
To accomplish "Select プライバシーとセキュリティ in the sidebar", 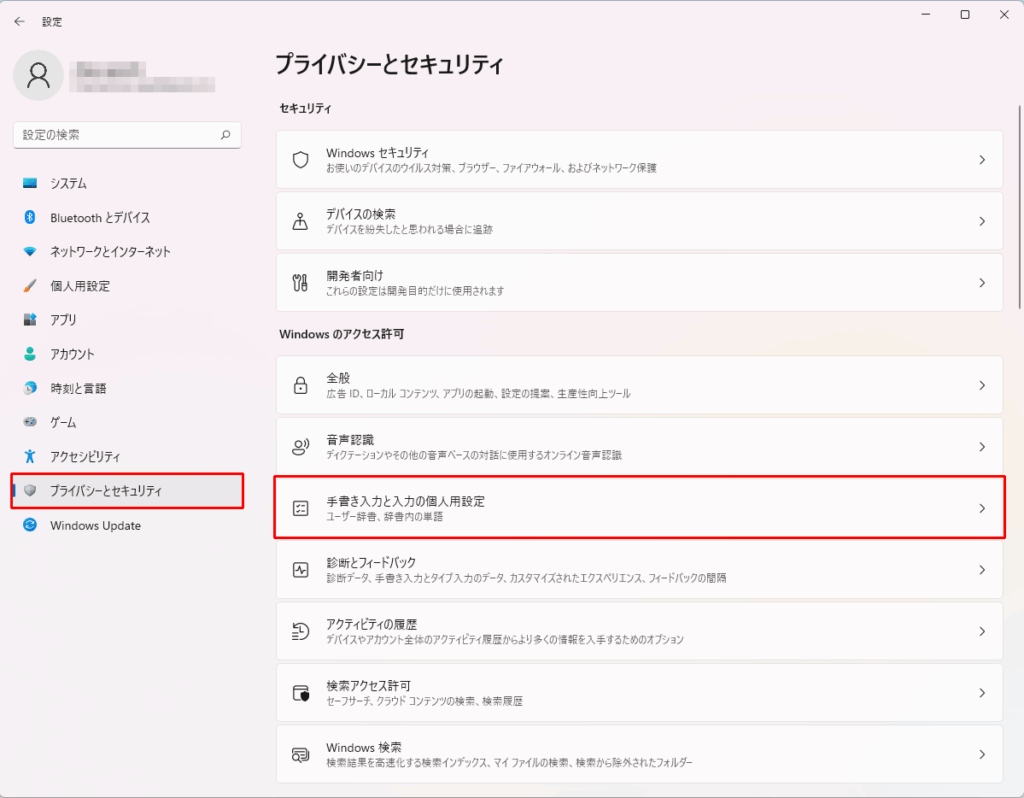I will tap(127, 490).
